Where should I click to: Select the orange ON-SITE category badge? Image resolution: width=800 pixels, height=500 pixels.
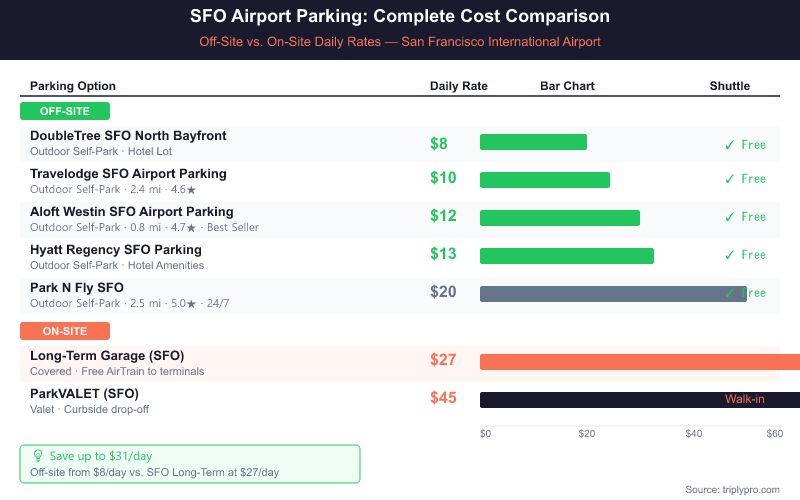pyautogui.click(x=65, y=331)
